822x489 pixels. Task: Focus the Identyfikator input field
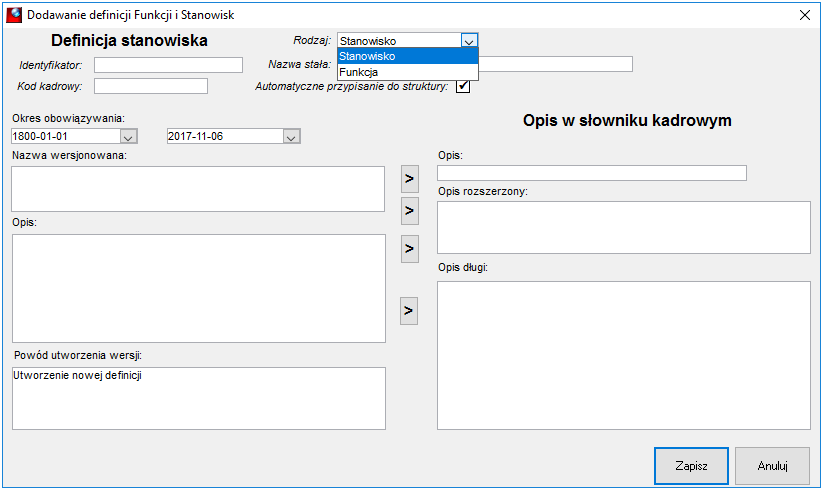click(168, 65)
